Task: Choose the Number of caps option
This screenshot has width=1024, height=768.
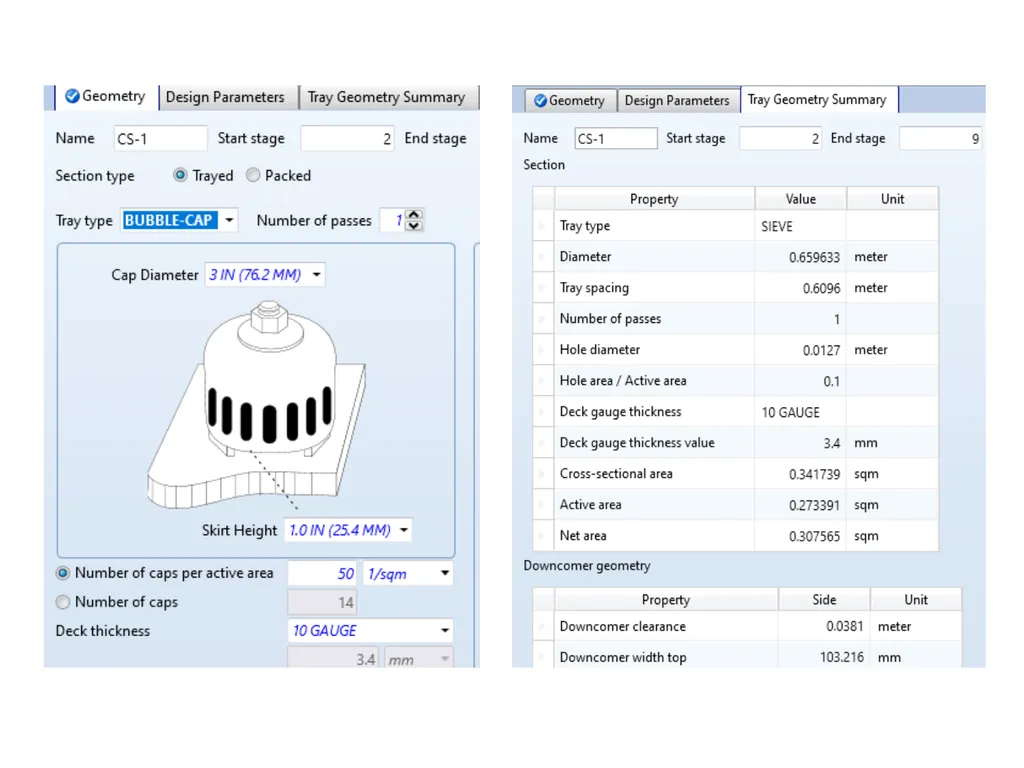Action: 63,601
